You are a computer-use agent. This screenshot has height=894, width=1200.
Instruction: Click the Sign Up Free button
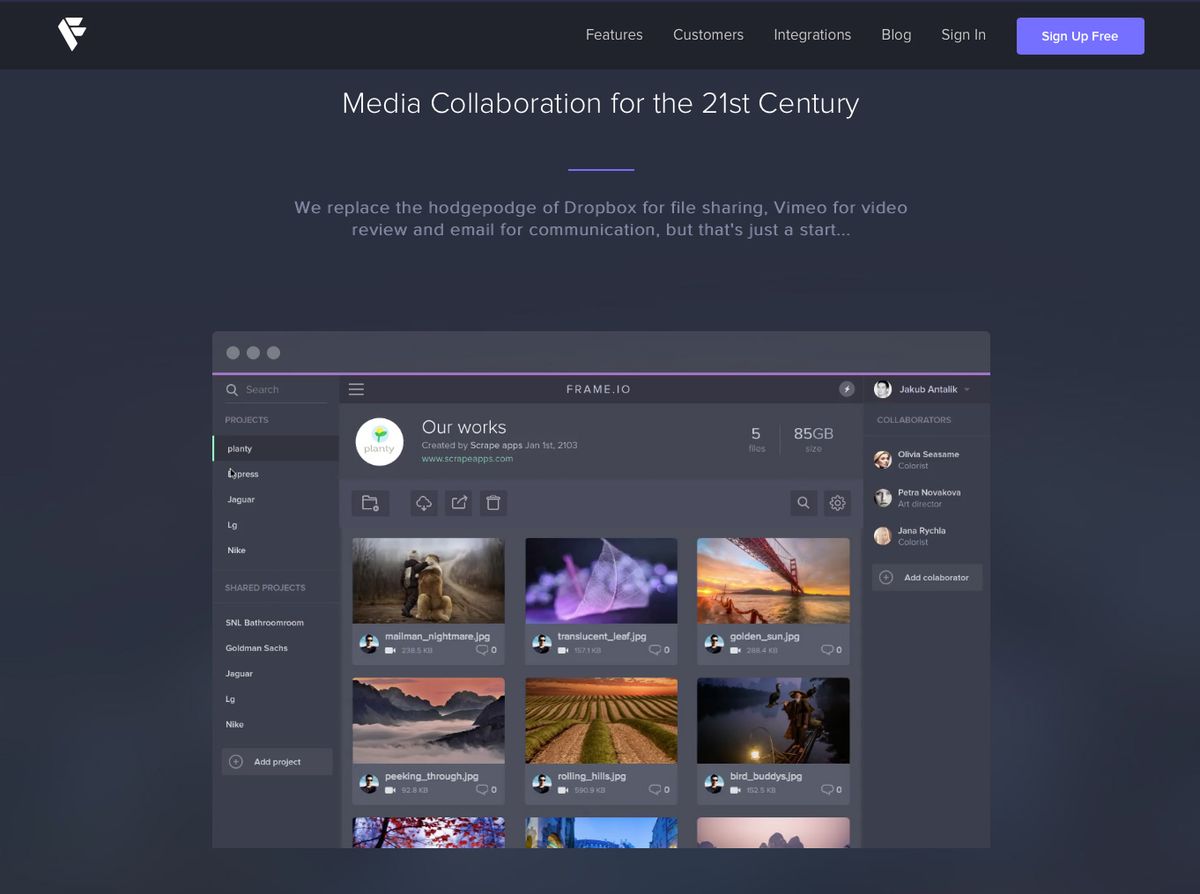pos(1080,36)
